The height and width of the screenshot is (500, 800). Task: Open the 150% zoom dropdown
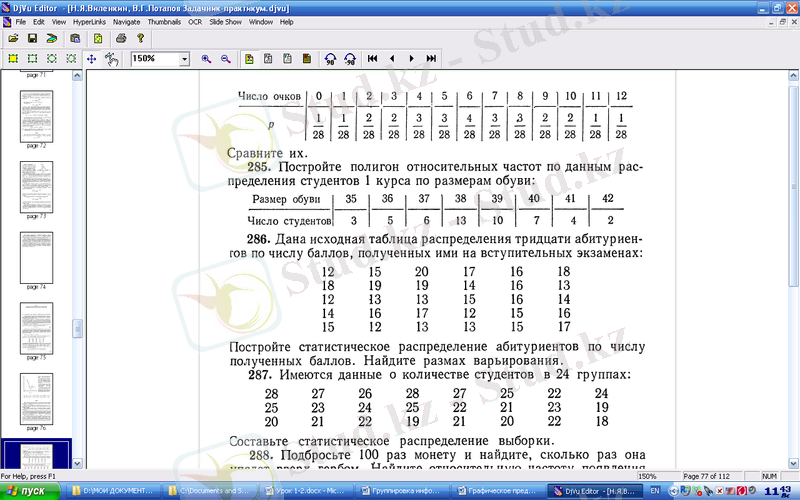[x=184, y=59]
